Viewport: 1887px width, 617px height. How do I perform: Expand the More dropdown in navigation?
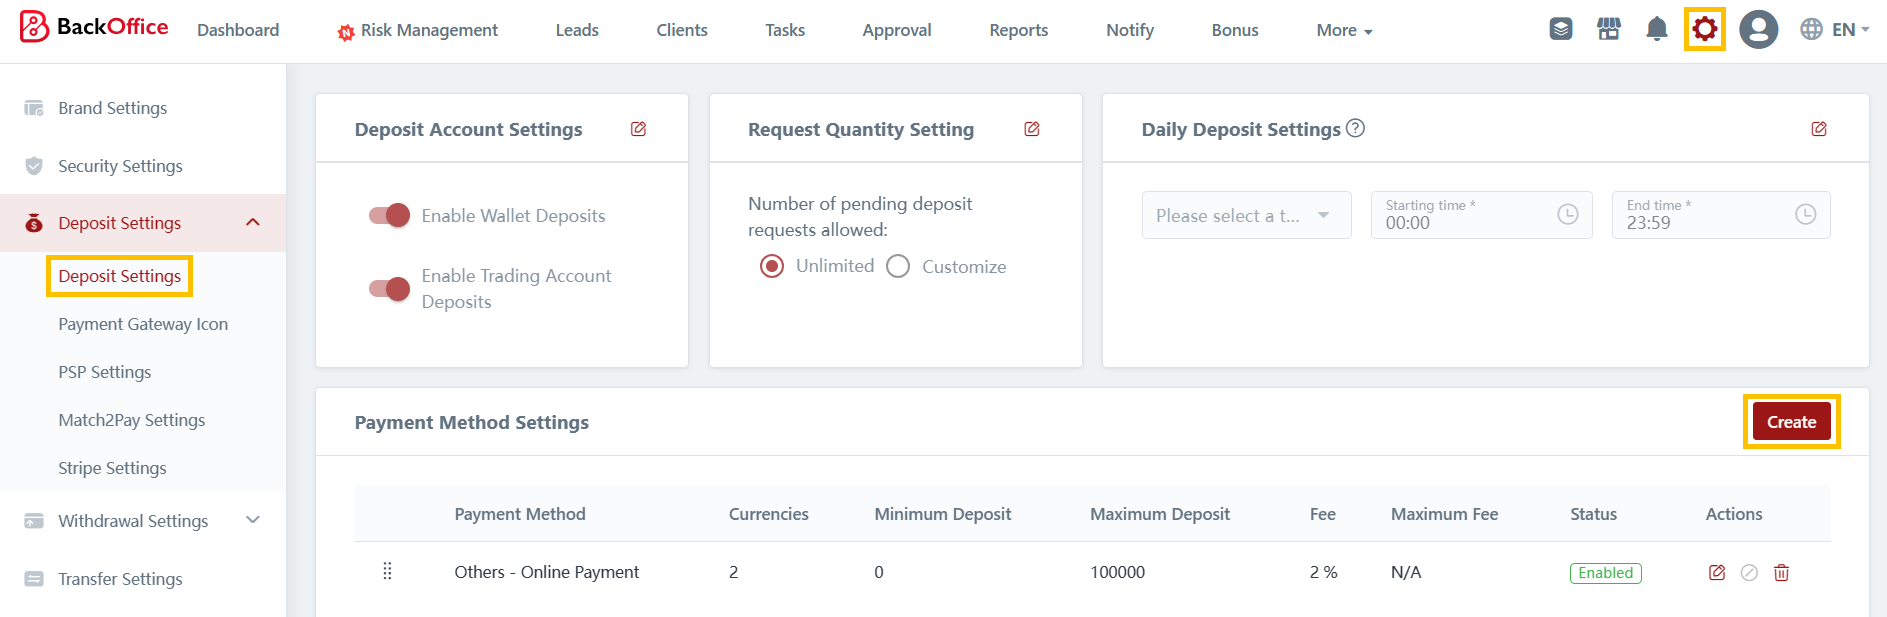click(x=1343, y=30)
